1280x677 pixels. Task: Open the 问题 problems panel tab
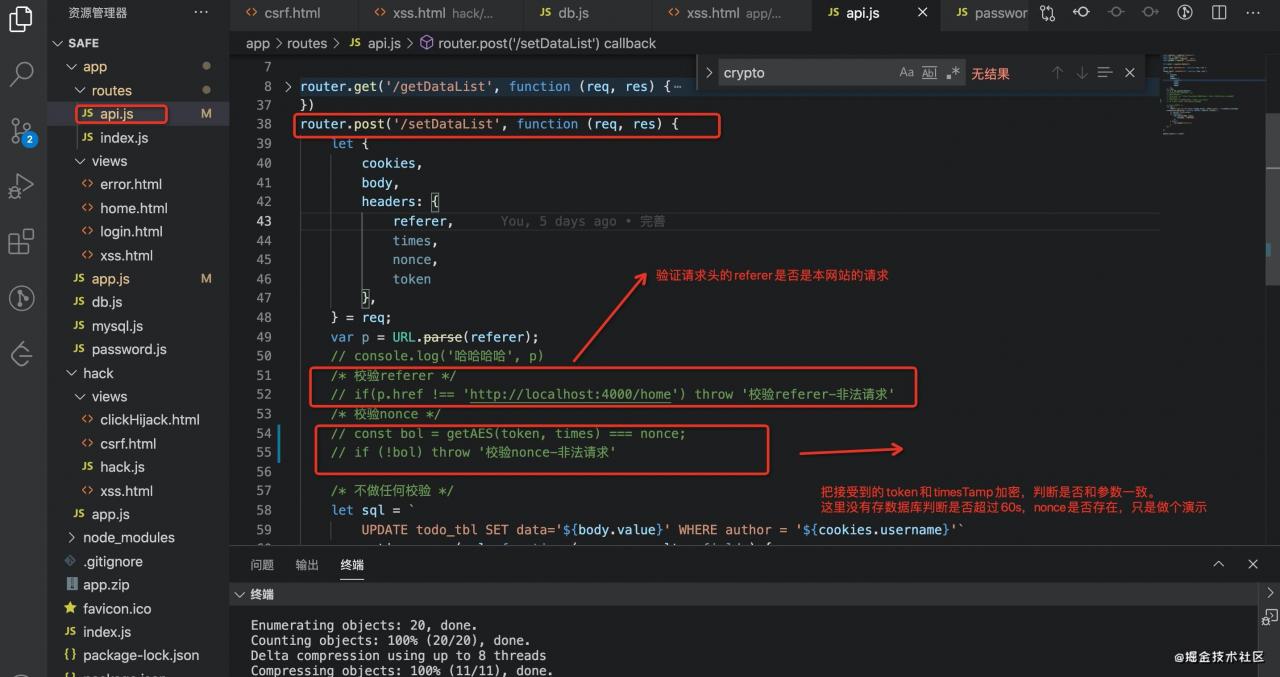(262, 564)
